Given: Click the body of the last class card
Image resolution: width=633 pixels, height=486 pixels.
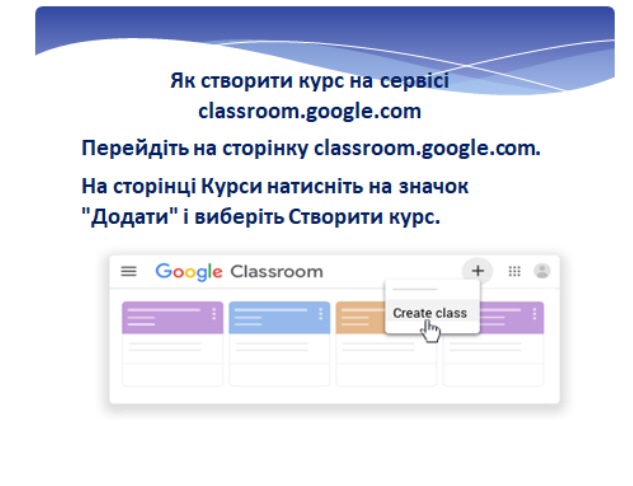Looking at the screenshot, I should [493, 358].
